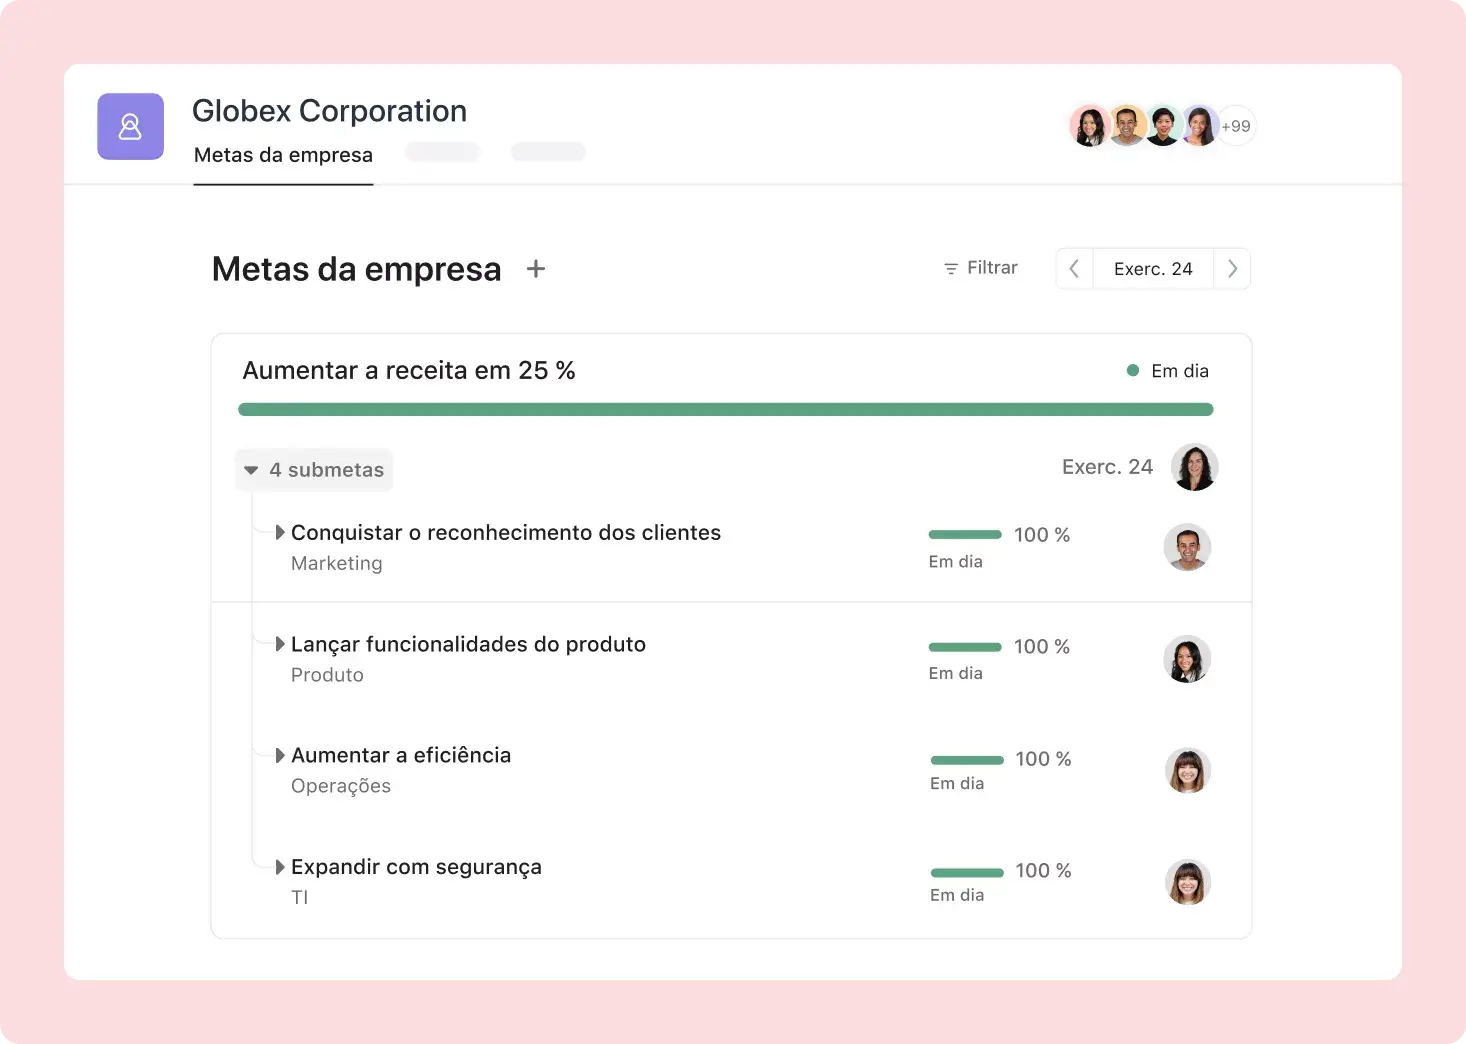Click the first member avatar in the header

pos(1090,126)
